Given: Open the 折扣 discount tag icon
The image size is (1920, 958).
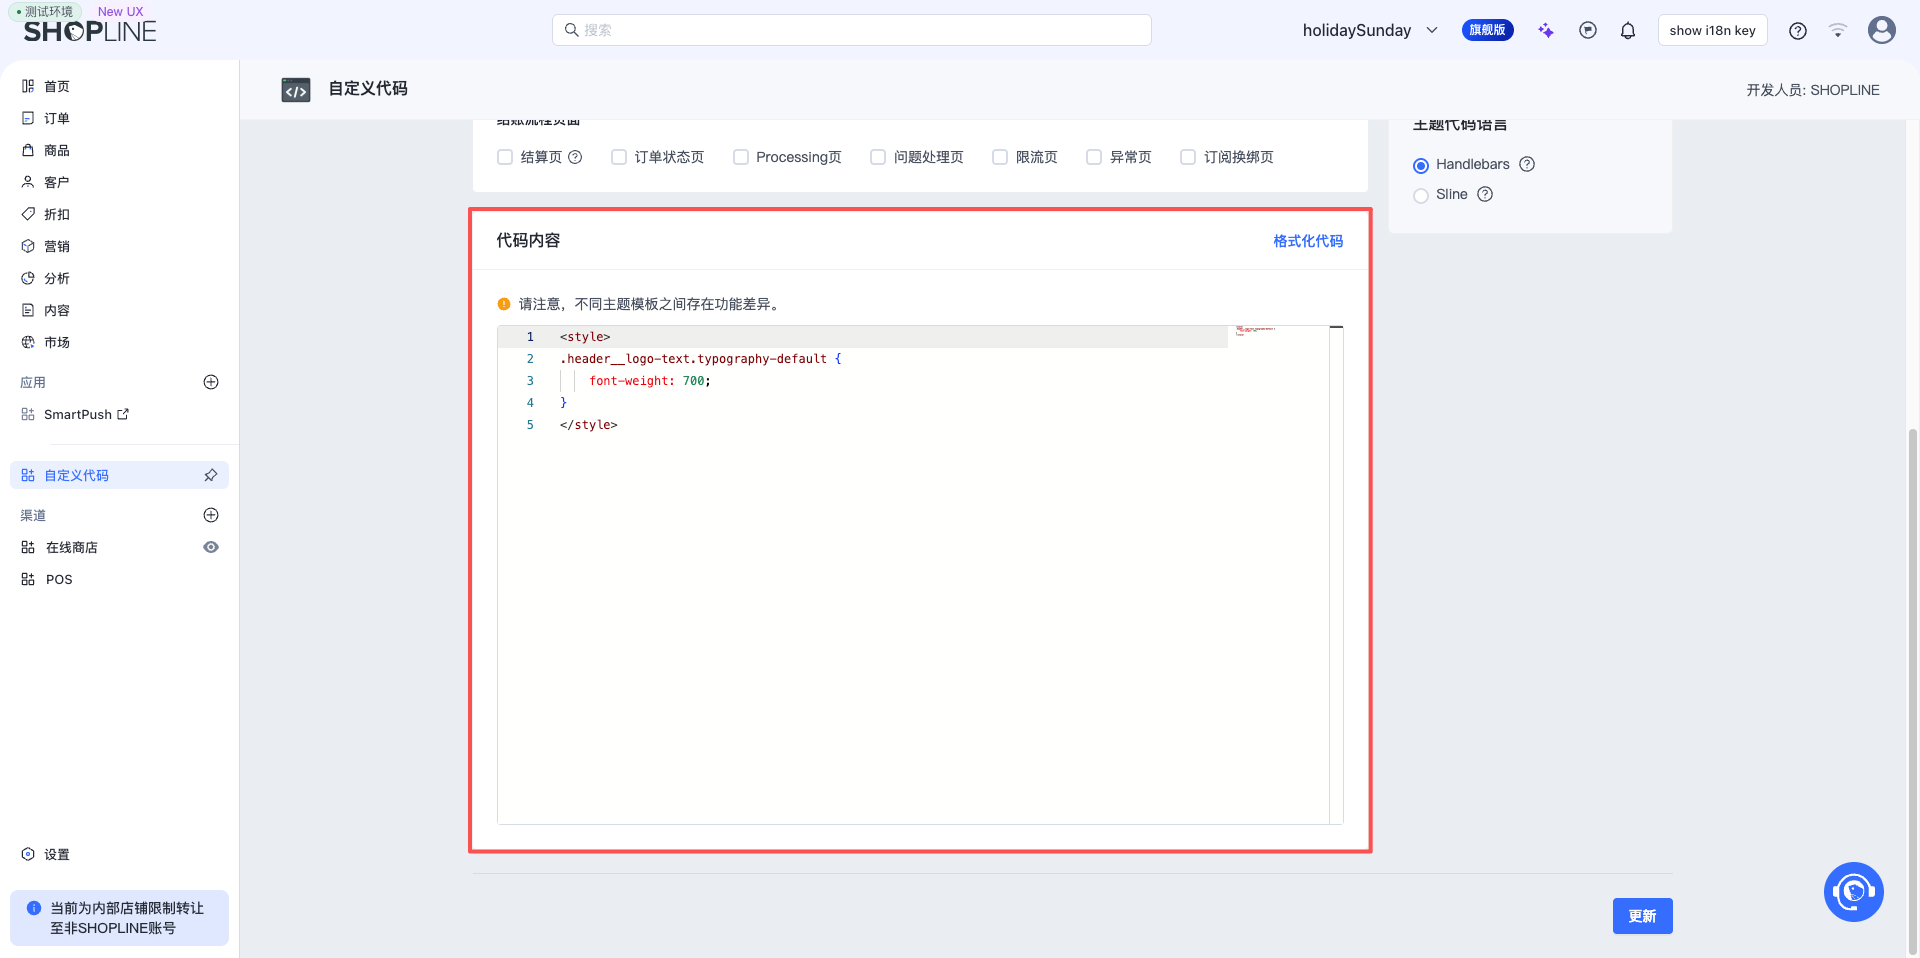Looking at the screenshot, I should [28, 214].
